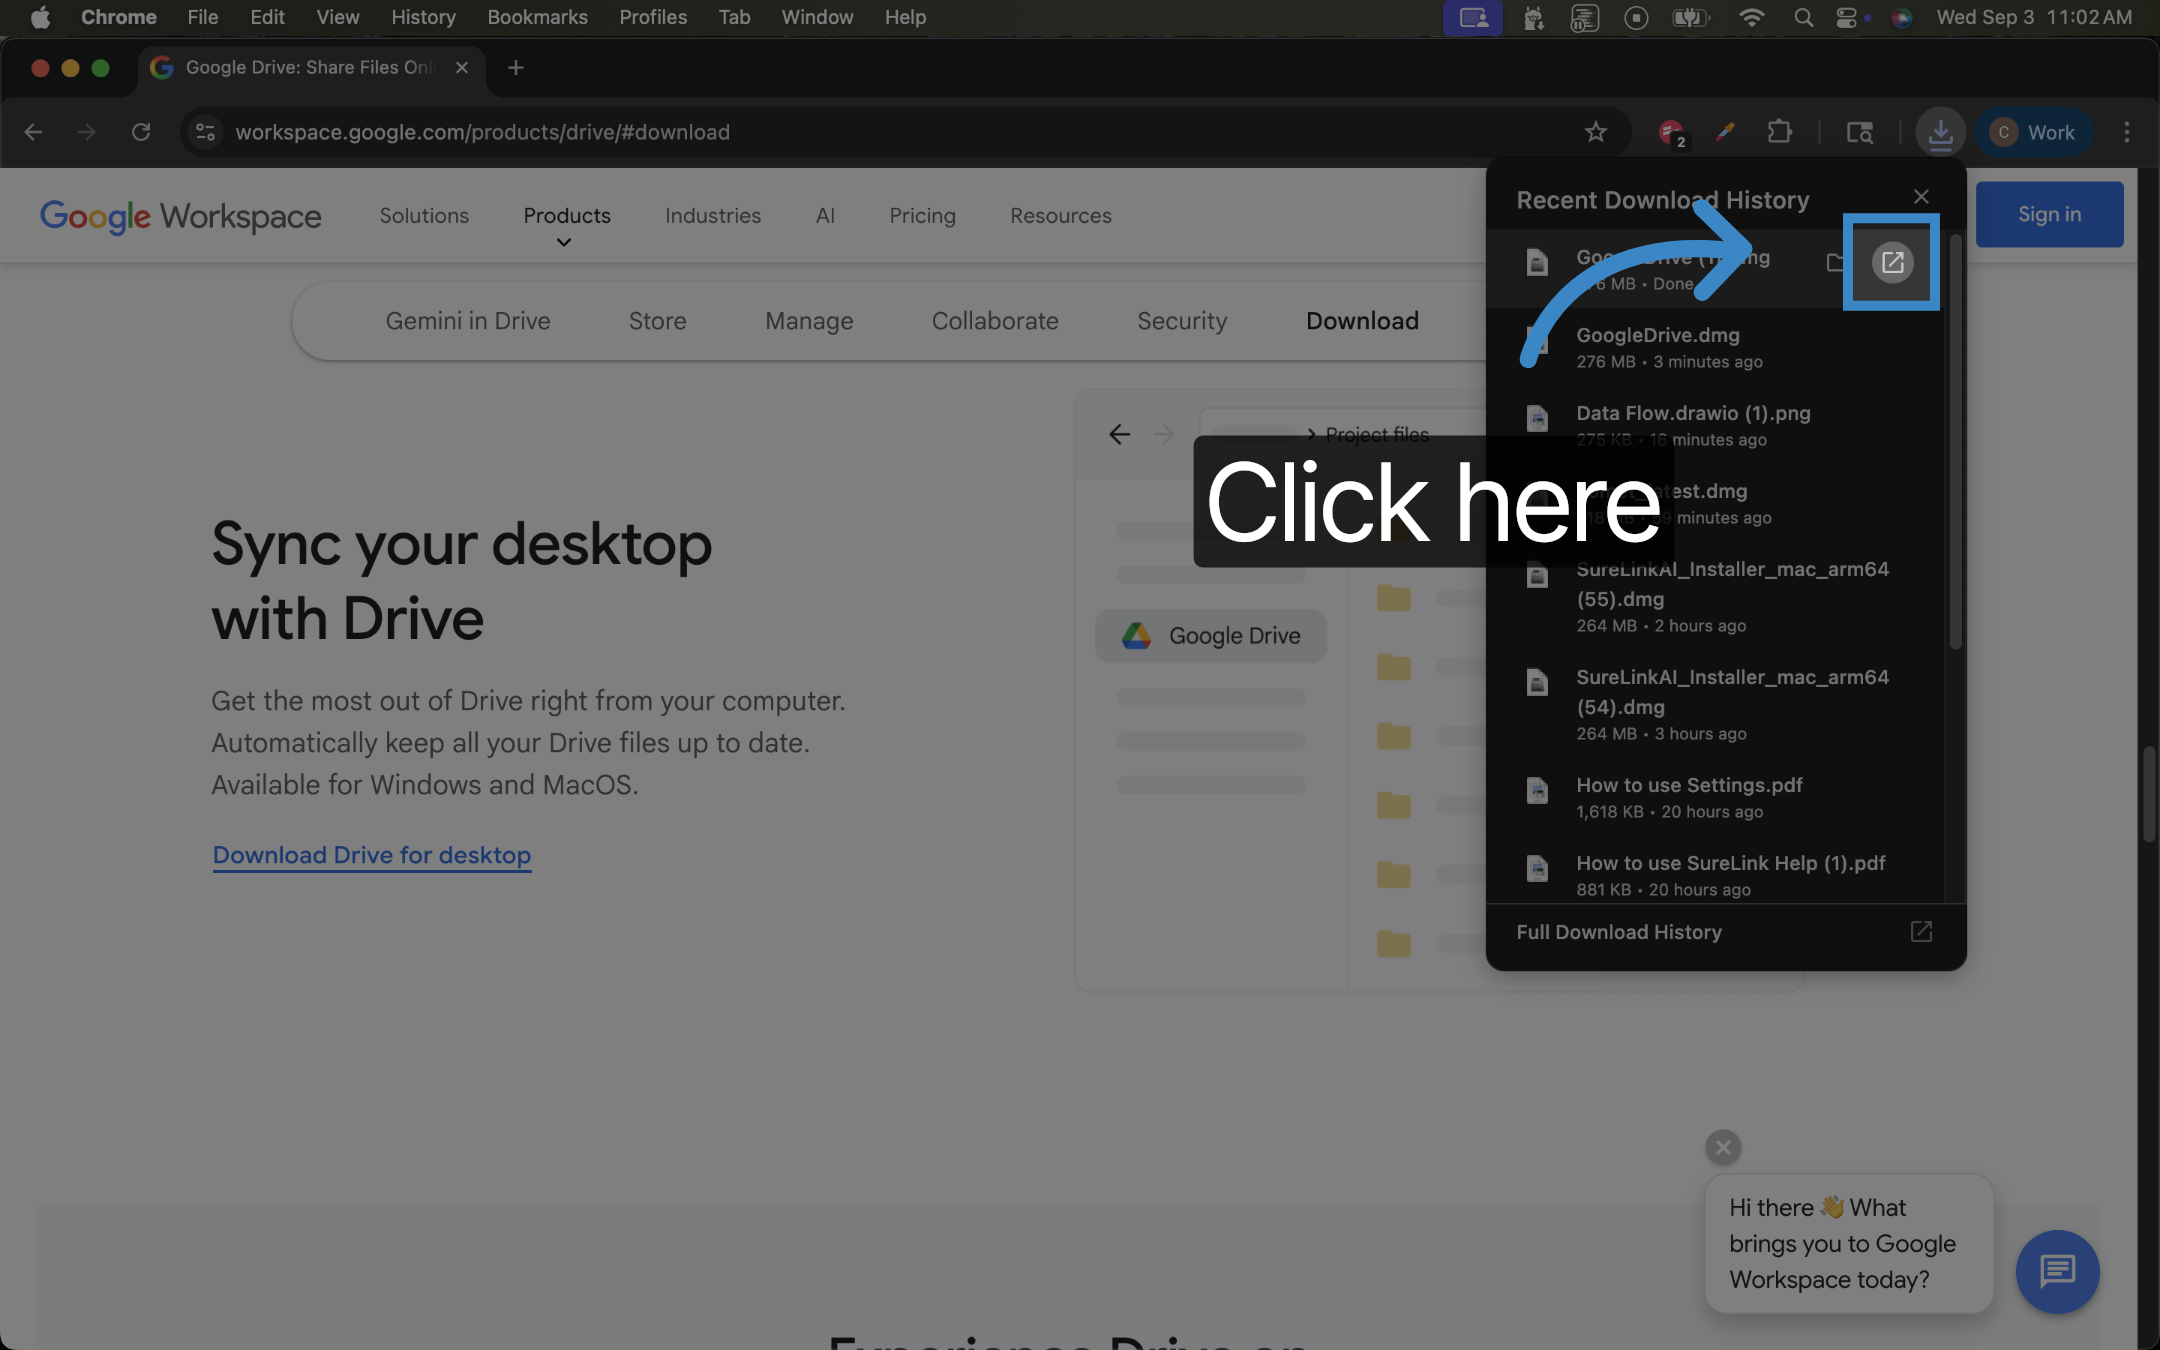Viewport: 2160px width, 1350px height.
Task: Switch to Store section tab
Action: click(657, 321)
